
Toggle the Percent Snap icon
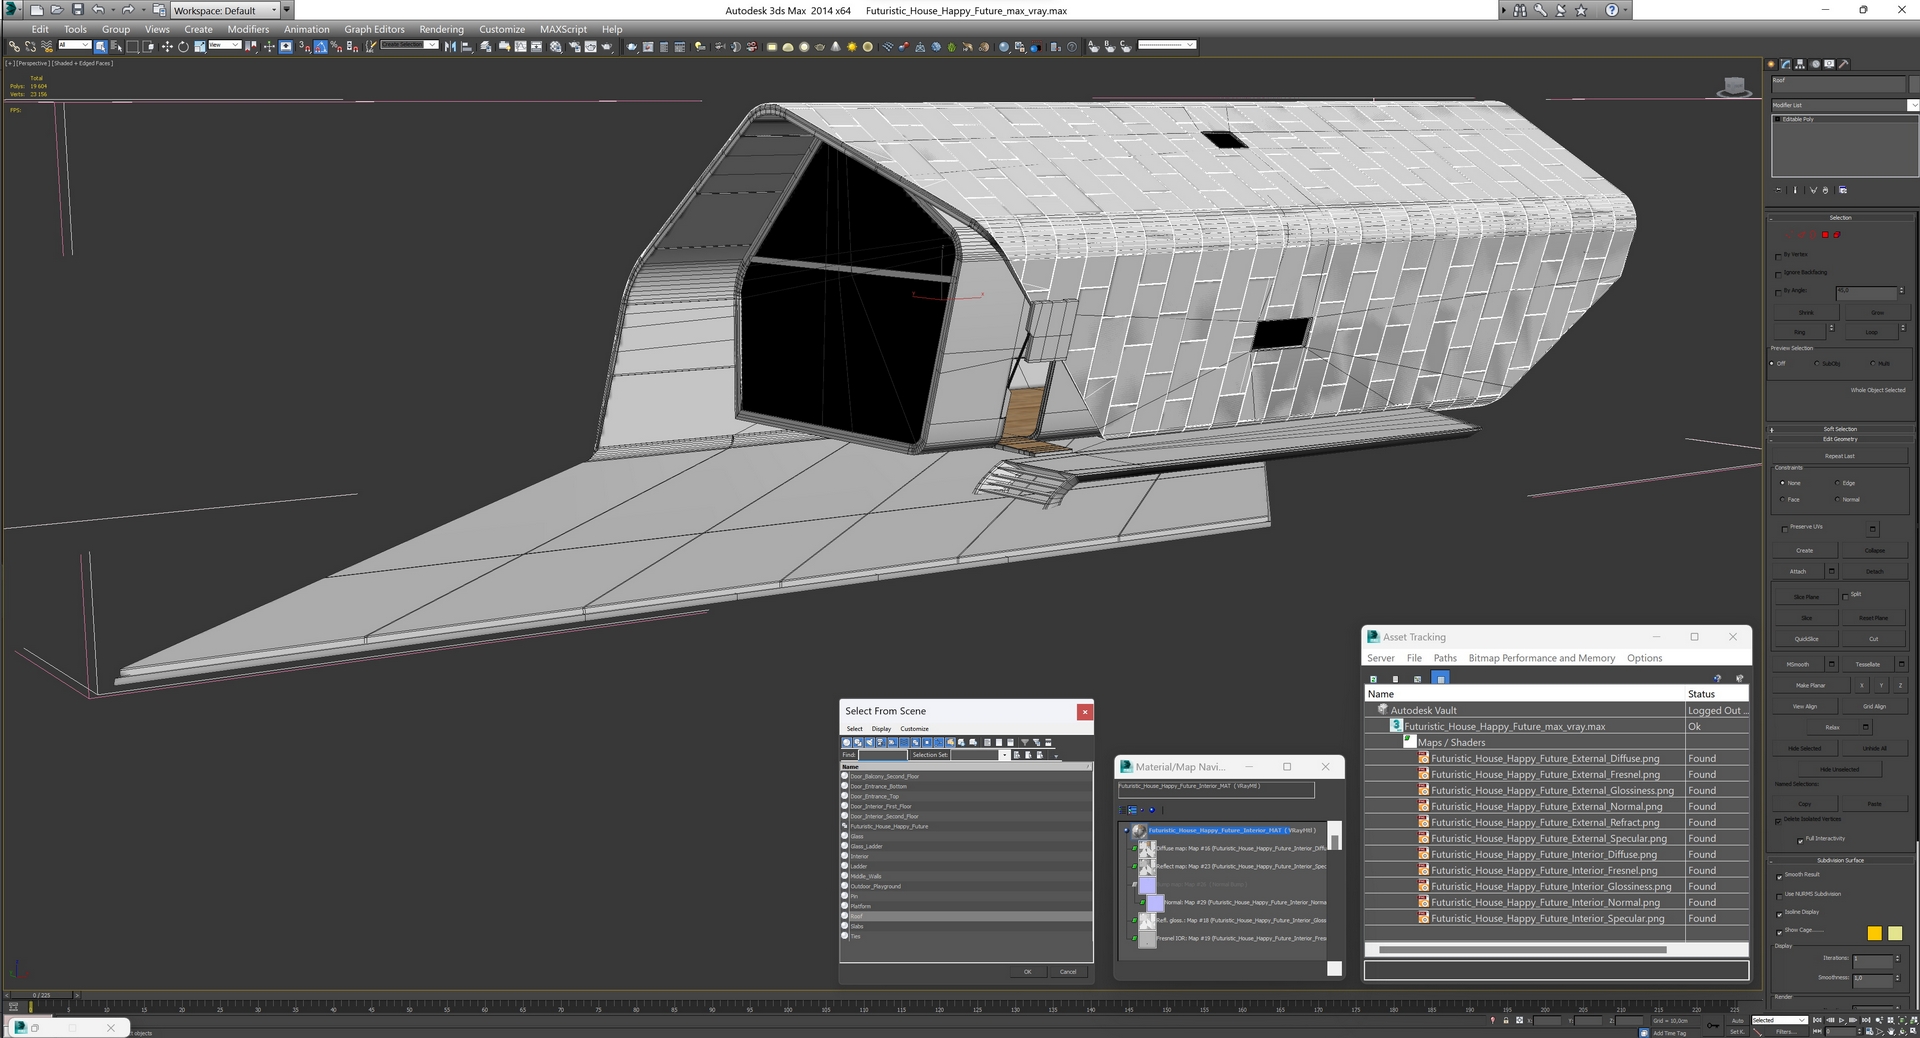click(x=336, y=46)
